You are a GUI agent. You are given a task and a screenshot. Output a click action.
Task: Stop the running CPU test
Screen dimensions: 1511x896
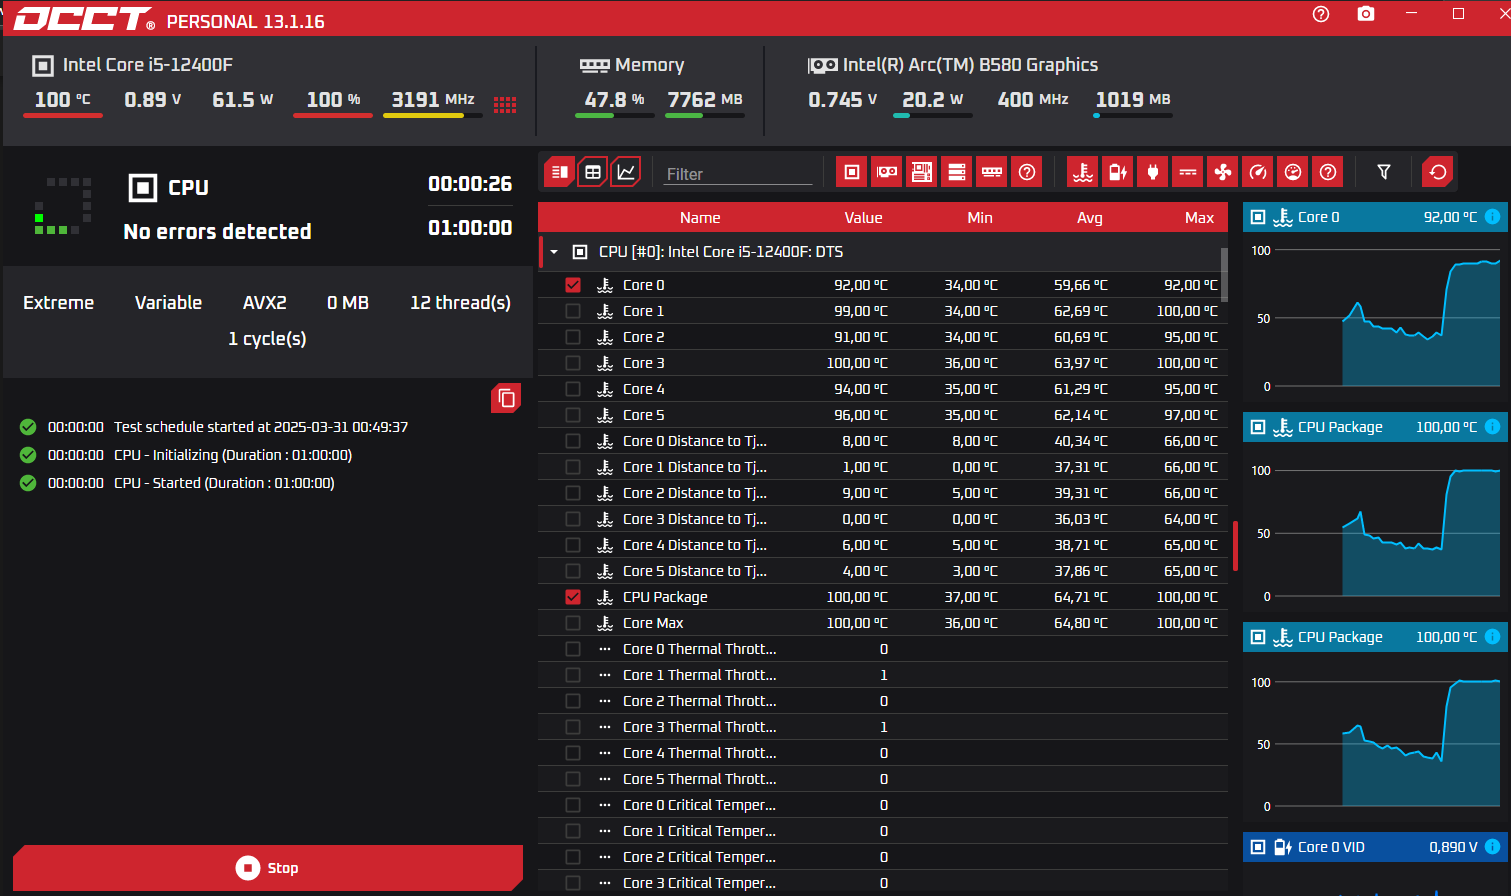click(x=268, y=868)
